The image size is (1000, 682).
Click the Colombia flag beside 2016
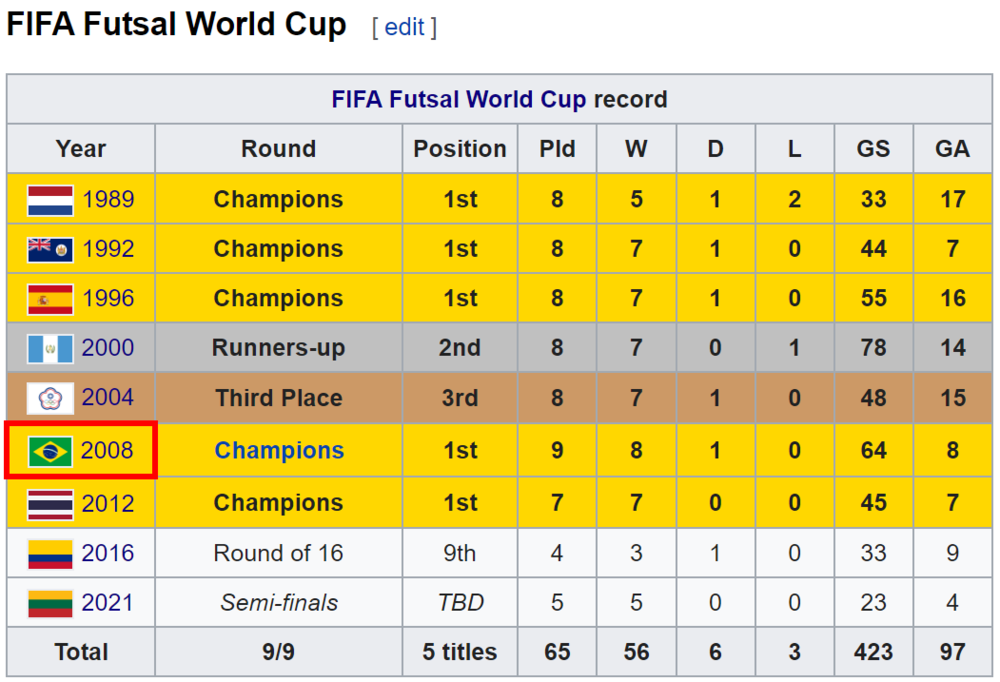click(x=50, y=554)
